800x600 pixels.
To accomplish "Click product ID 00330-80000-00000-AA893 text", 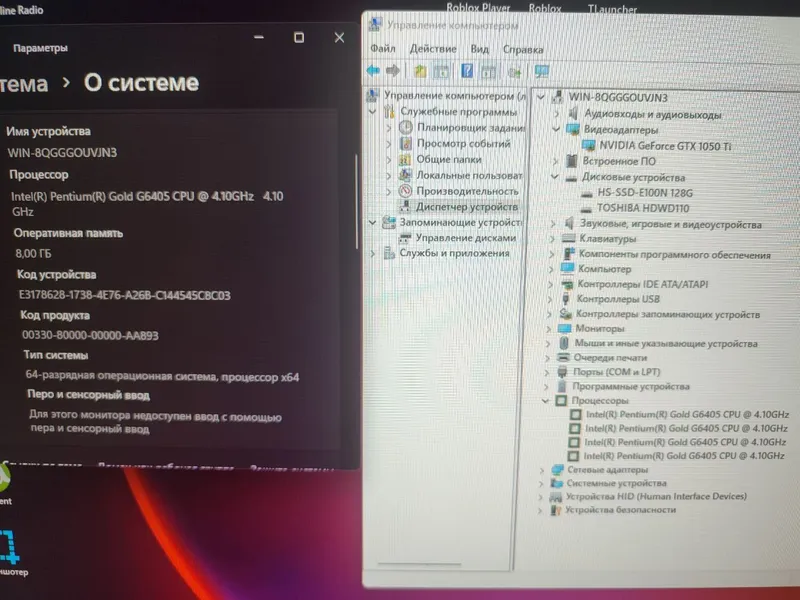I will tap(90, 335).
